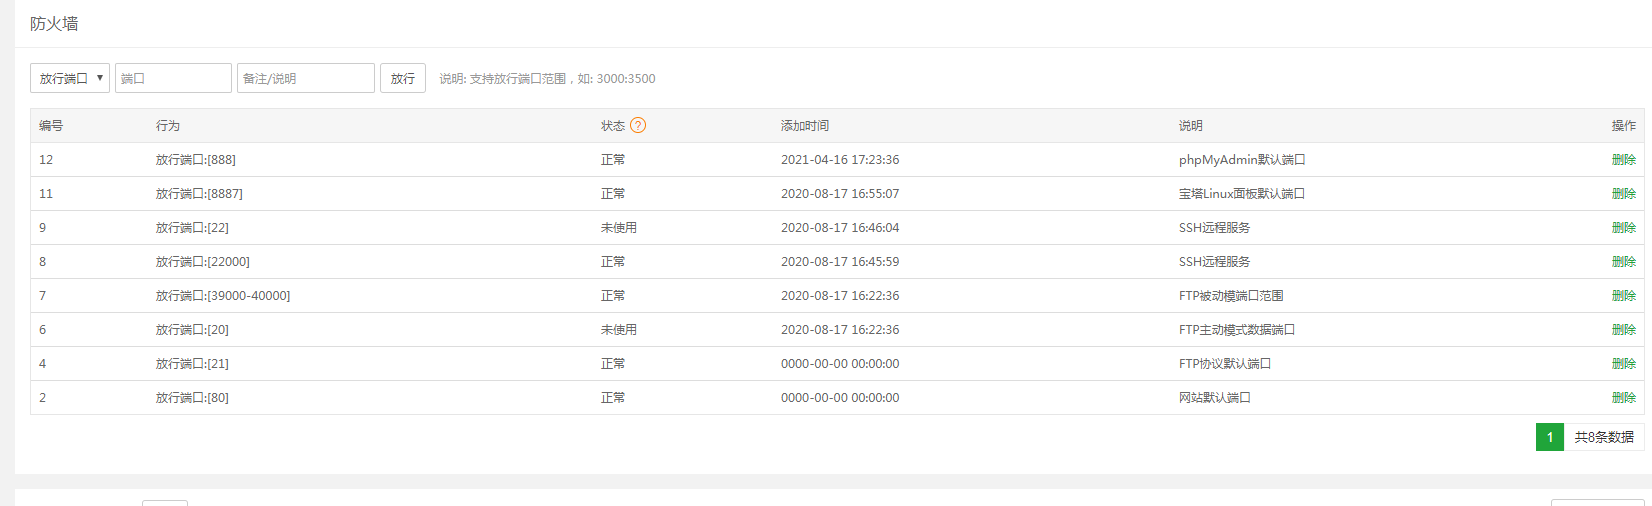
Task: Delete the SSH port 22 rule
Action: 1623,228
